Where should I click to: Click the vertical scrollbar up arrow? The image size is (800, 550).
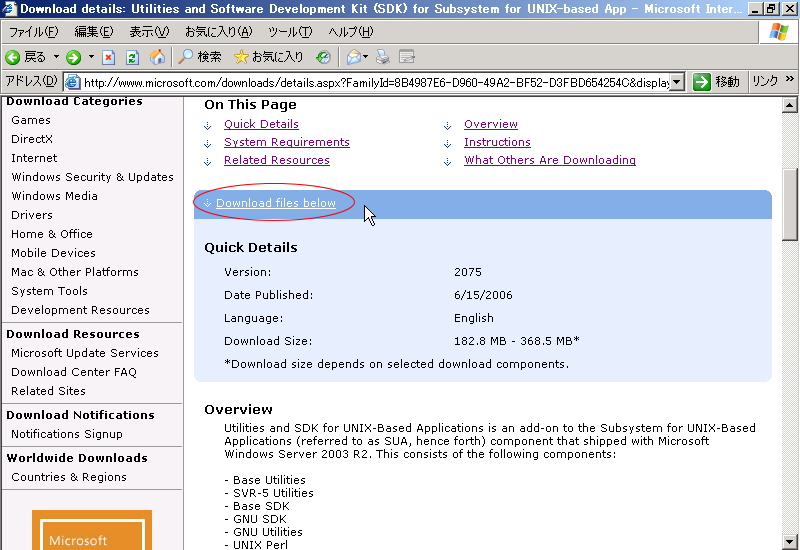point(789,106)
